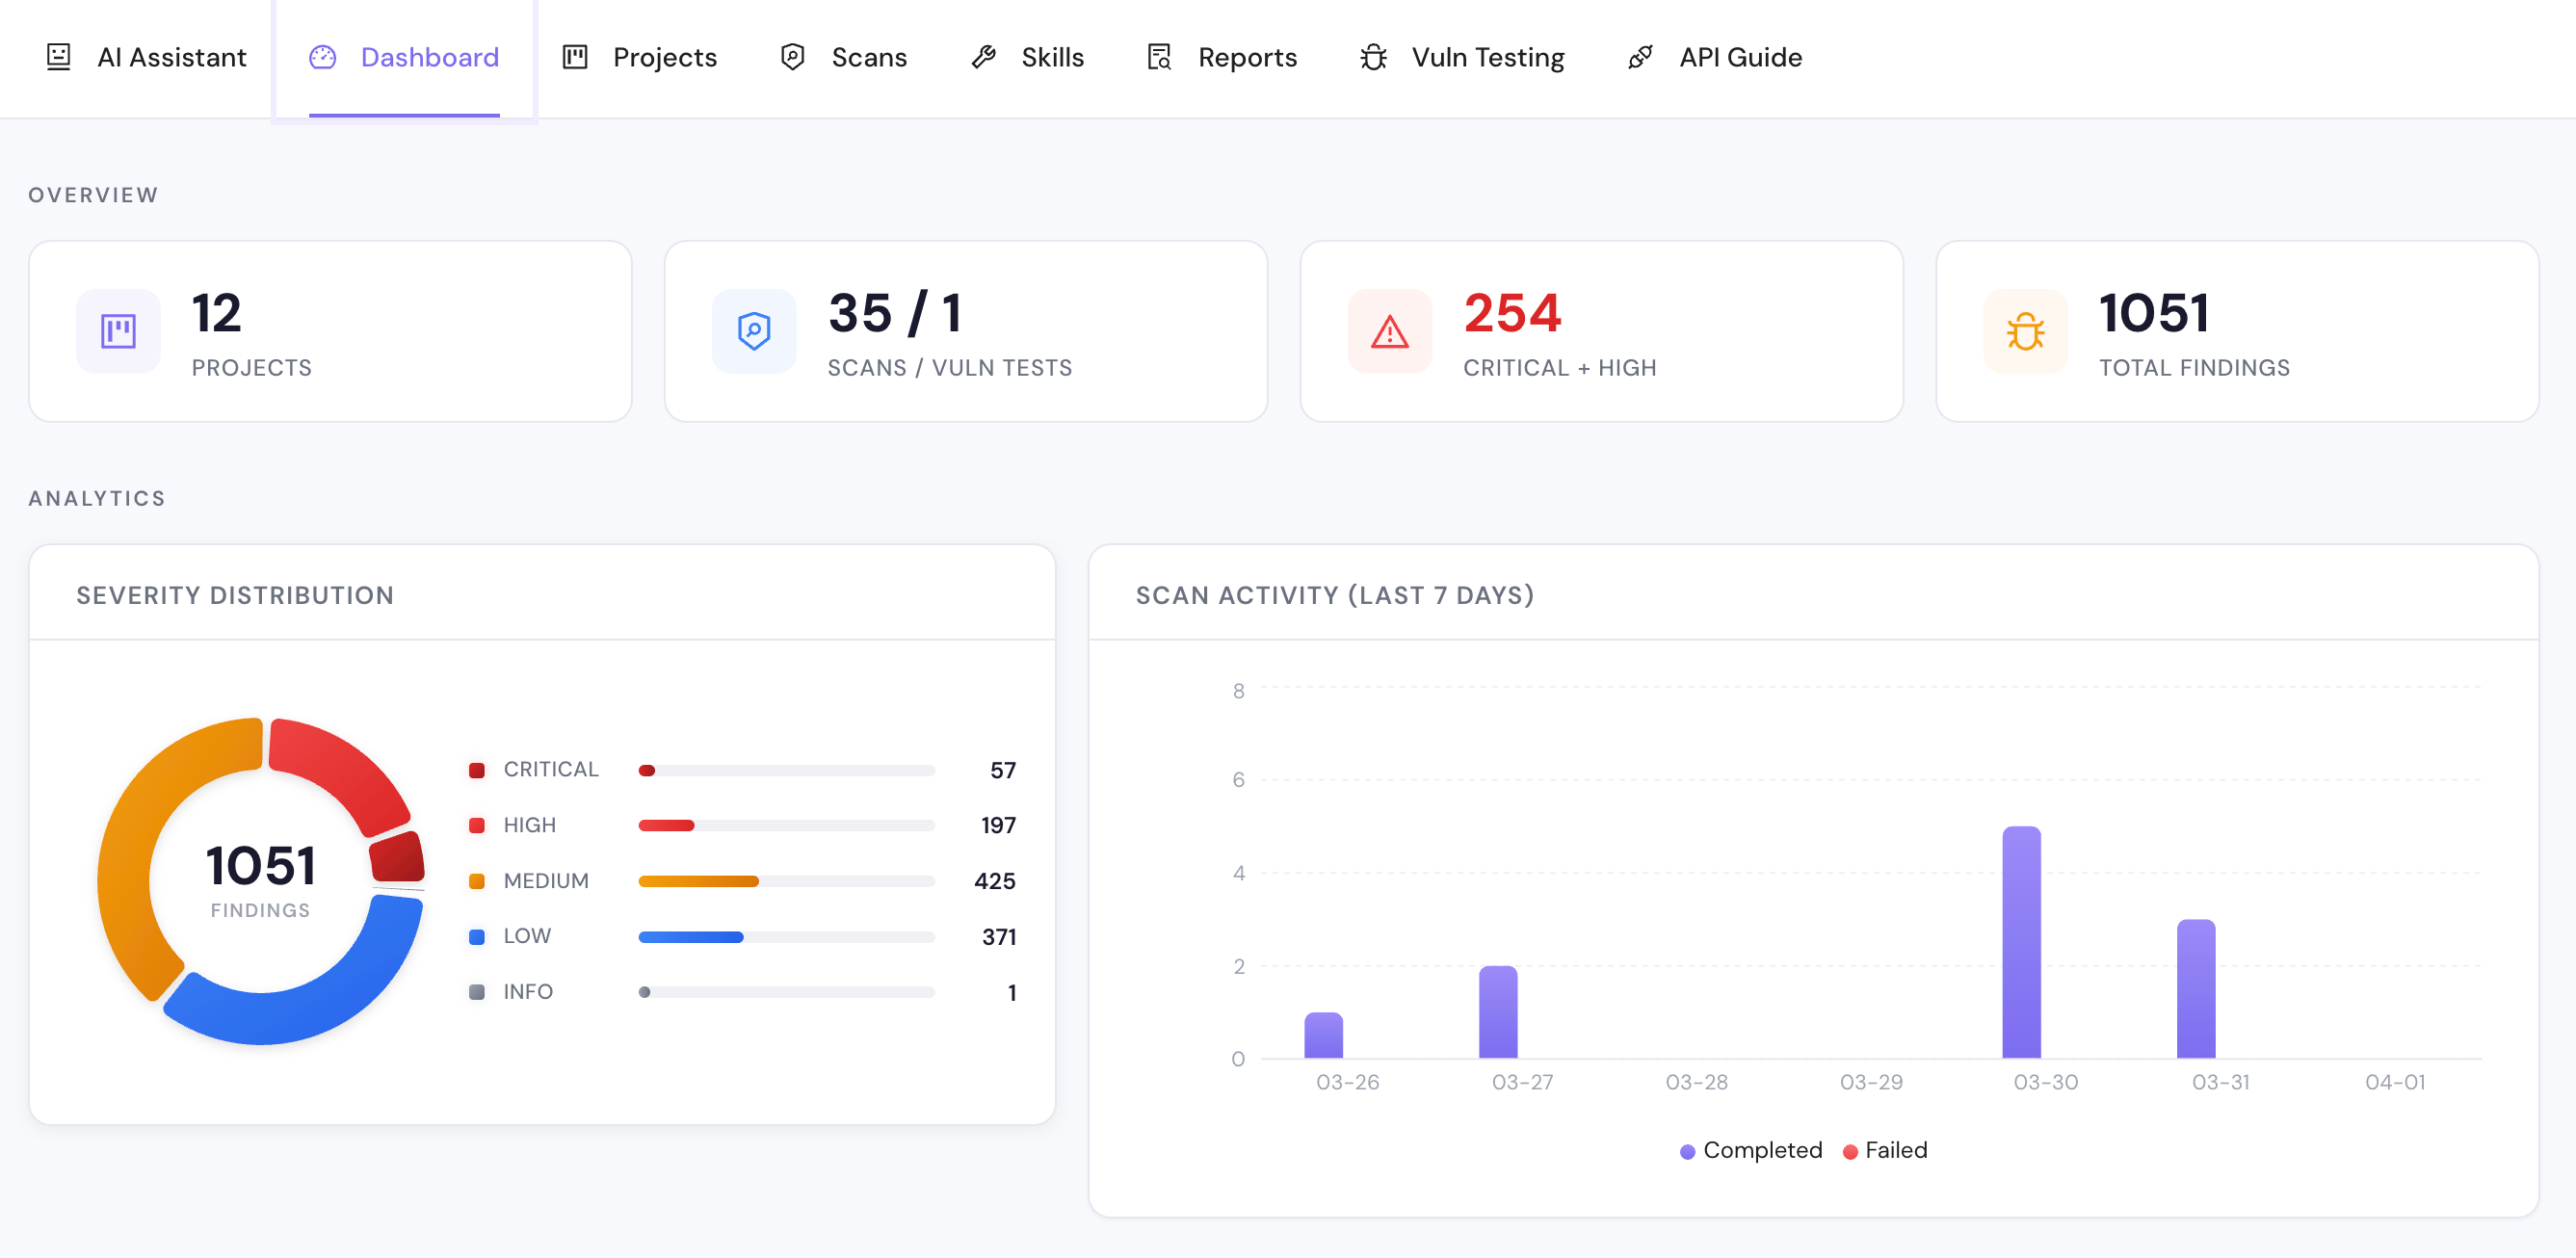Viewport: 2576px width, 1258px height.
Task: Click the orange bug icon on Total Findings
Action: pyautogui.click(x=2026, y=331)
